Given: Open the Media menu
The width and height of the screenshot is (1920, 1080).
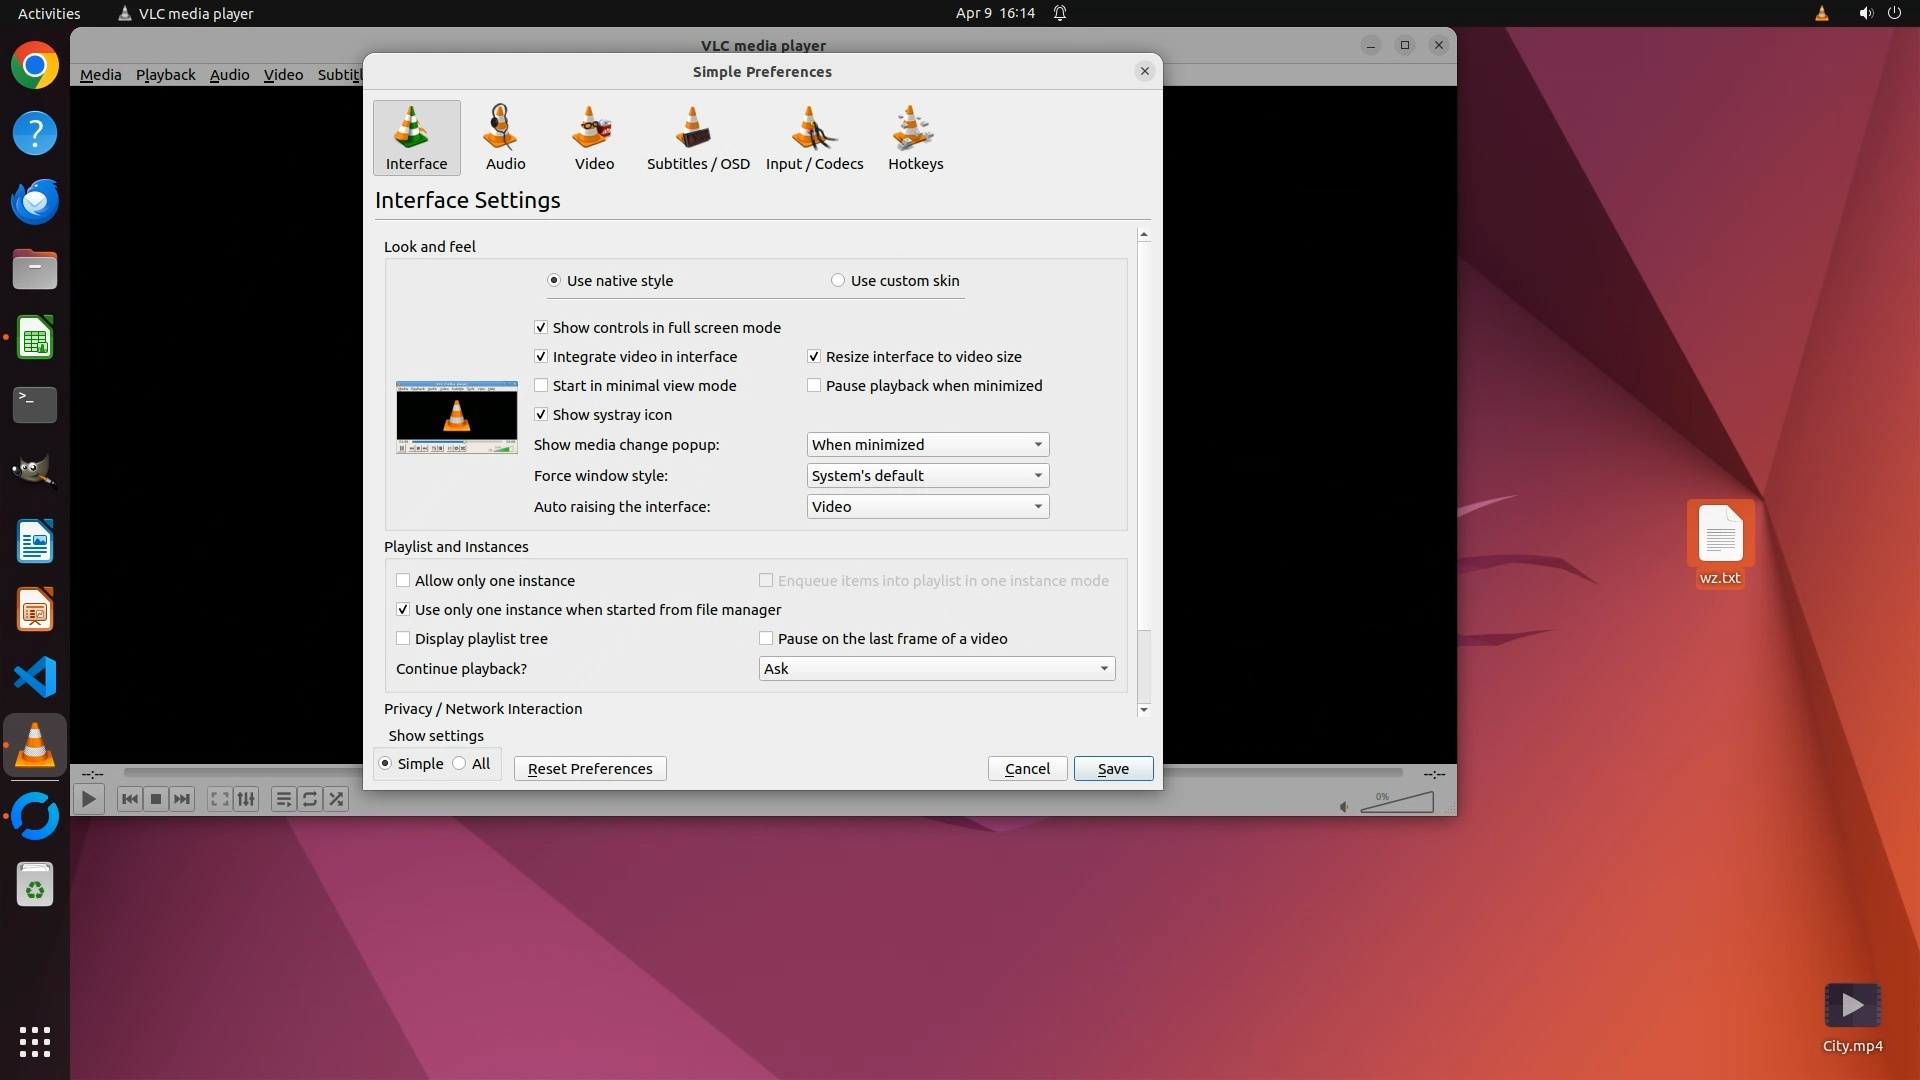Looking at the screenshot, I should (x=100, y=75).
